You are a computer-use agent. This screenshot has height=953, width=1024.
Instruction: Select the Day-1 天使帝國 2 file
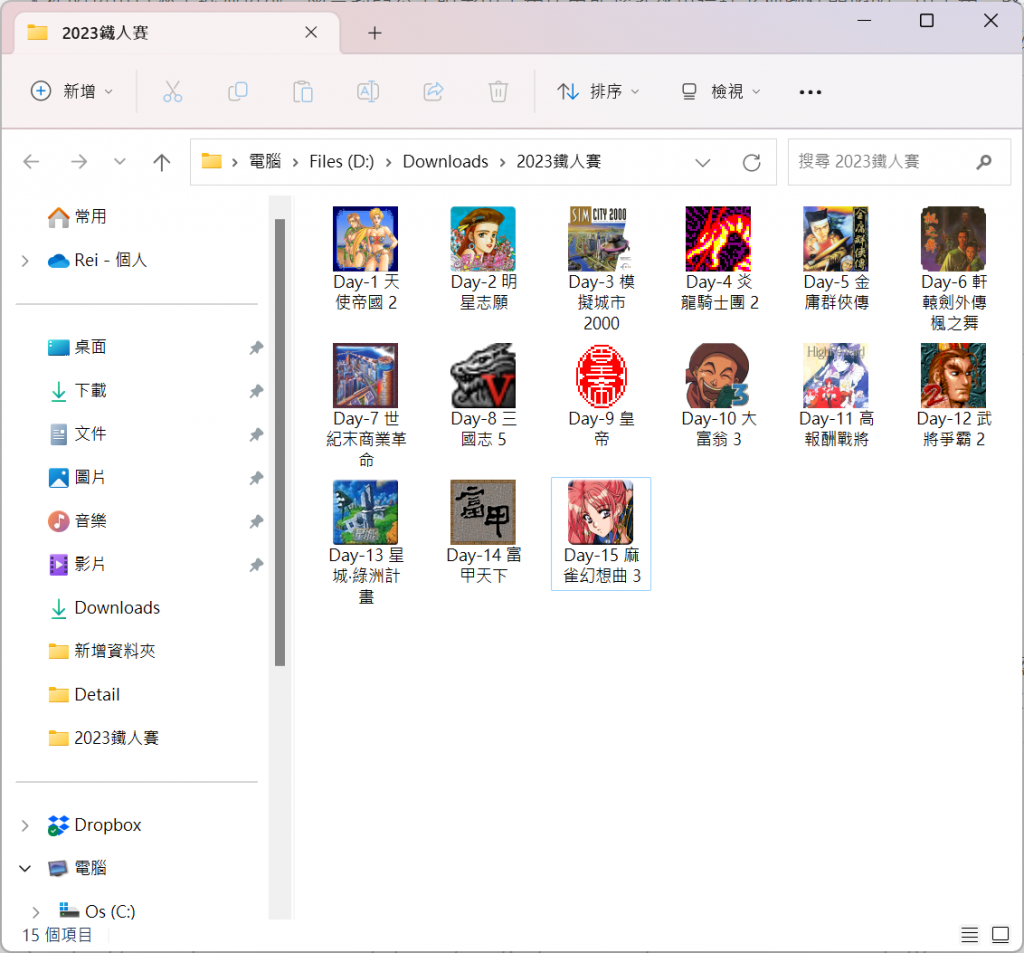(x=366, y=259)
